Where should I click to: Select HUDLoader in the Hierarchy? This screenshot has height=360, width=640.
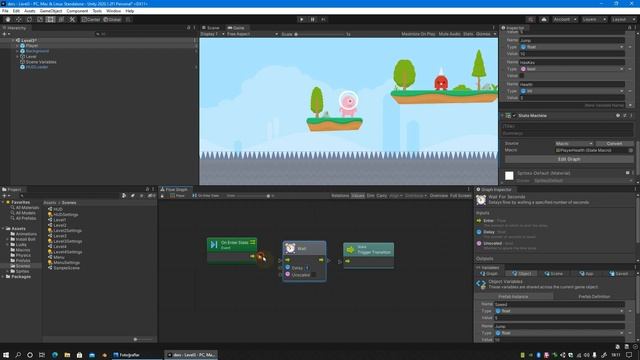(37, 67)
